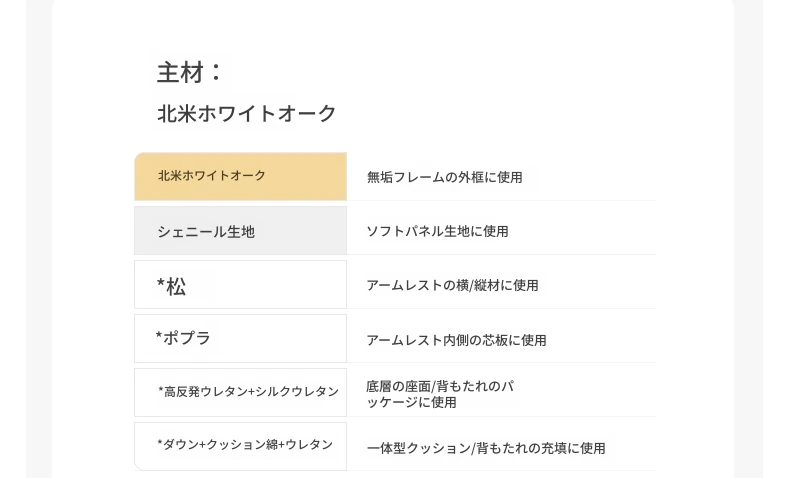Click the 底層の座面/背もたれのパッケージに使用 description
The image size is (790, 478).
coord(440,394)
